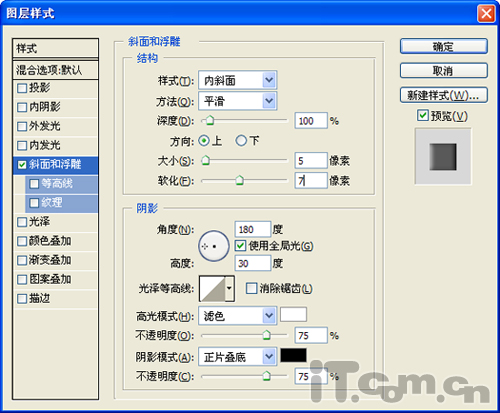This screenshot has height=413, width=500.
Task: Click the 深度 depth slider handle
Action: [210, 120]
